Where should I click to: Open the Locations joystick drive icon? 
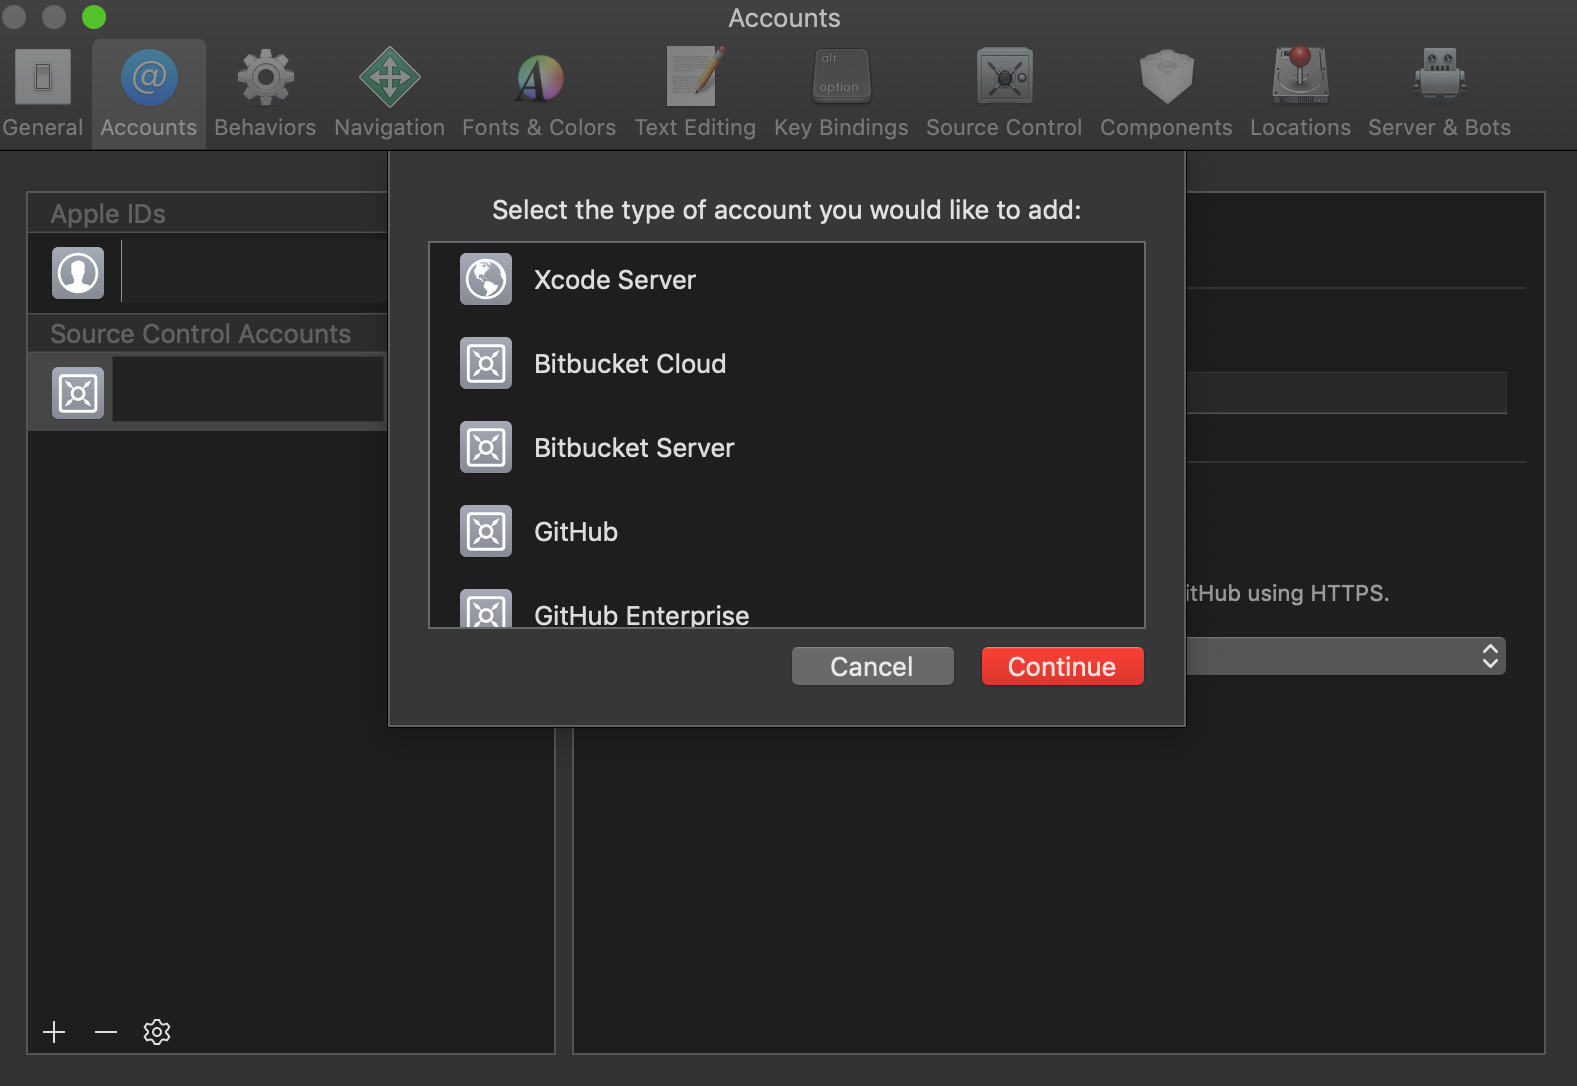[1300, 76]
